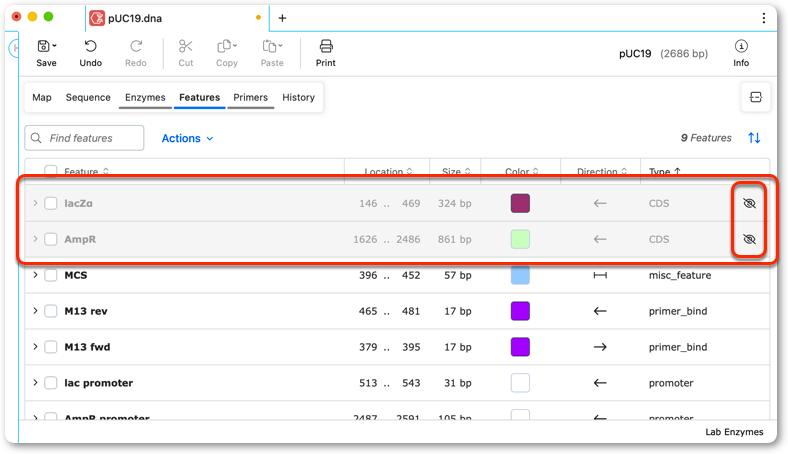Select the Features tab

click(200, 98)
